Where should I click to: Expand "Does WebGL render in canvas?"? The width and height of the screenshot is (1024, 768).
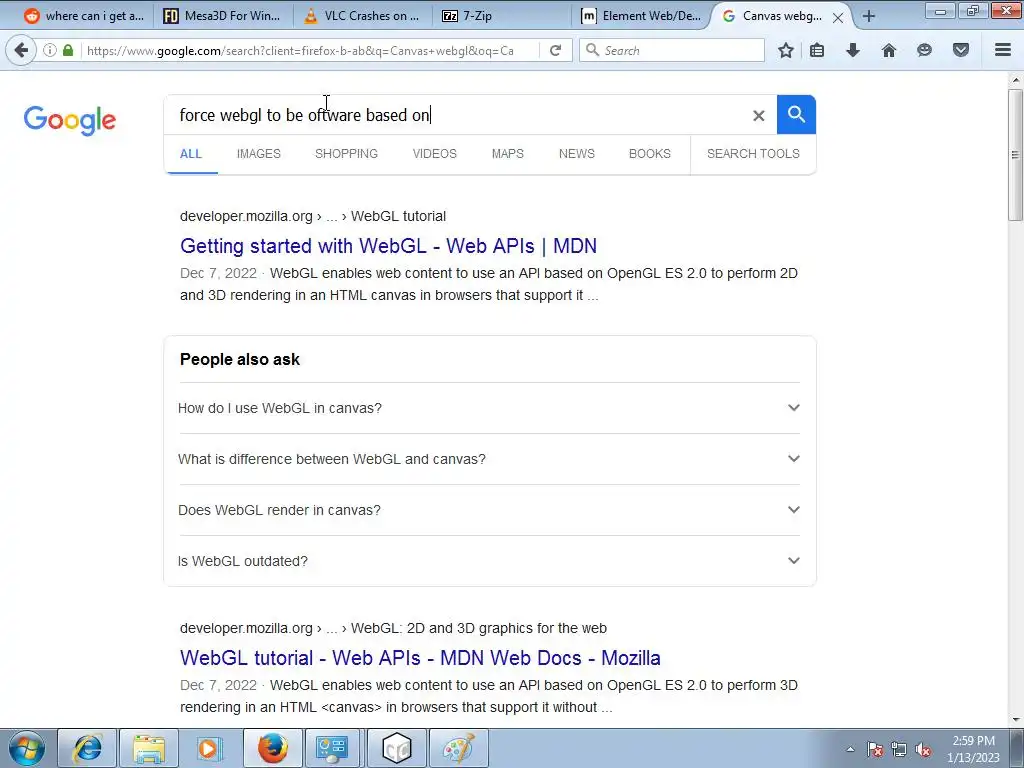(489, 510)
